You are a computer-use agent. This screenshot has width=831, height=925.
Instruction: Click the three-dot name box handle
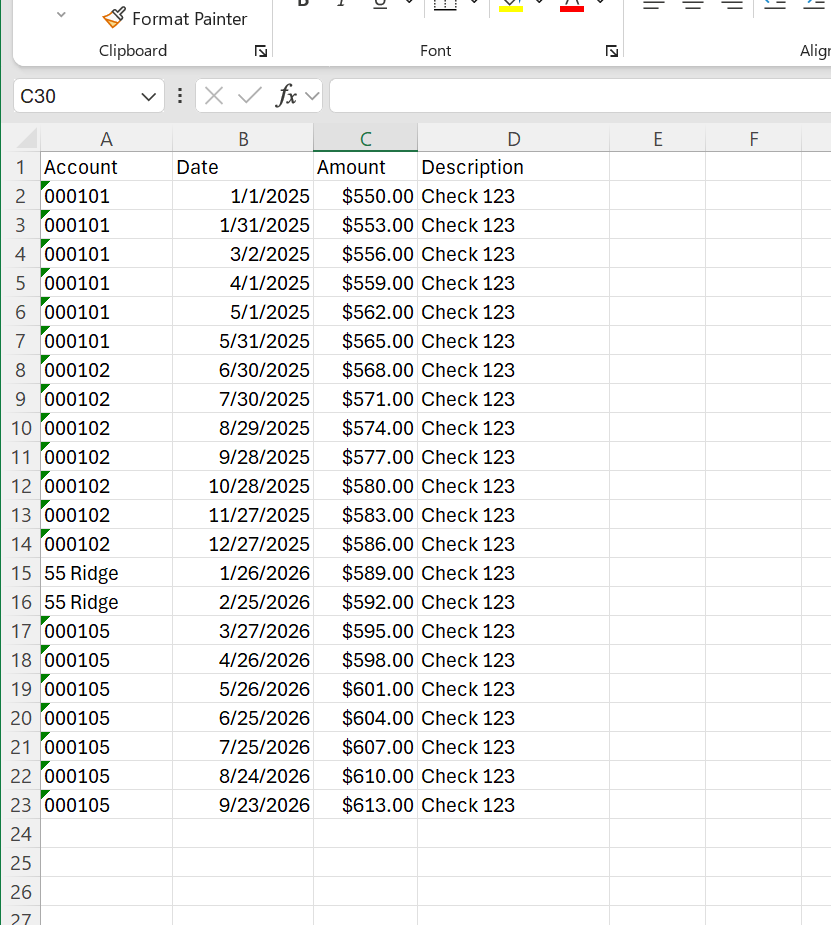[x=180, y=96]
